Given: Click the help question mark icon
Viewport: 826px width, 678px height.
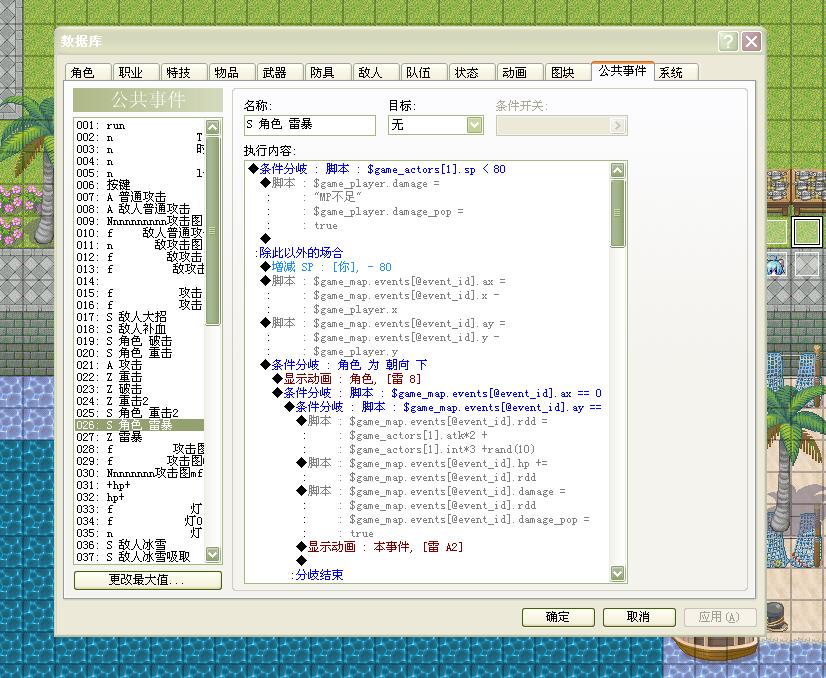Looking at the screenshot, I should [x=728, y=41].
